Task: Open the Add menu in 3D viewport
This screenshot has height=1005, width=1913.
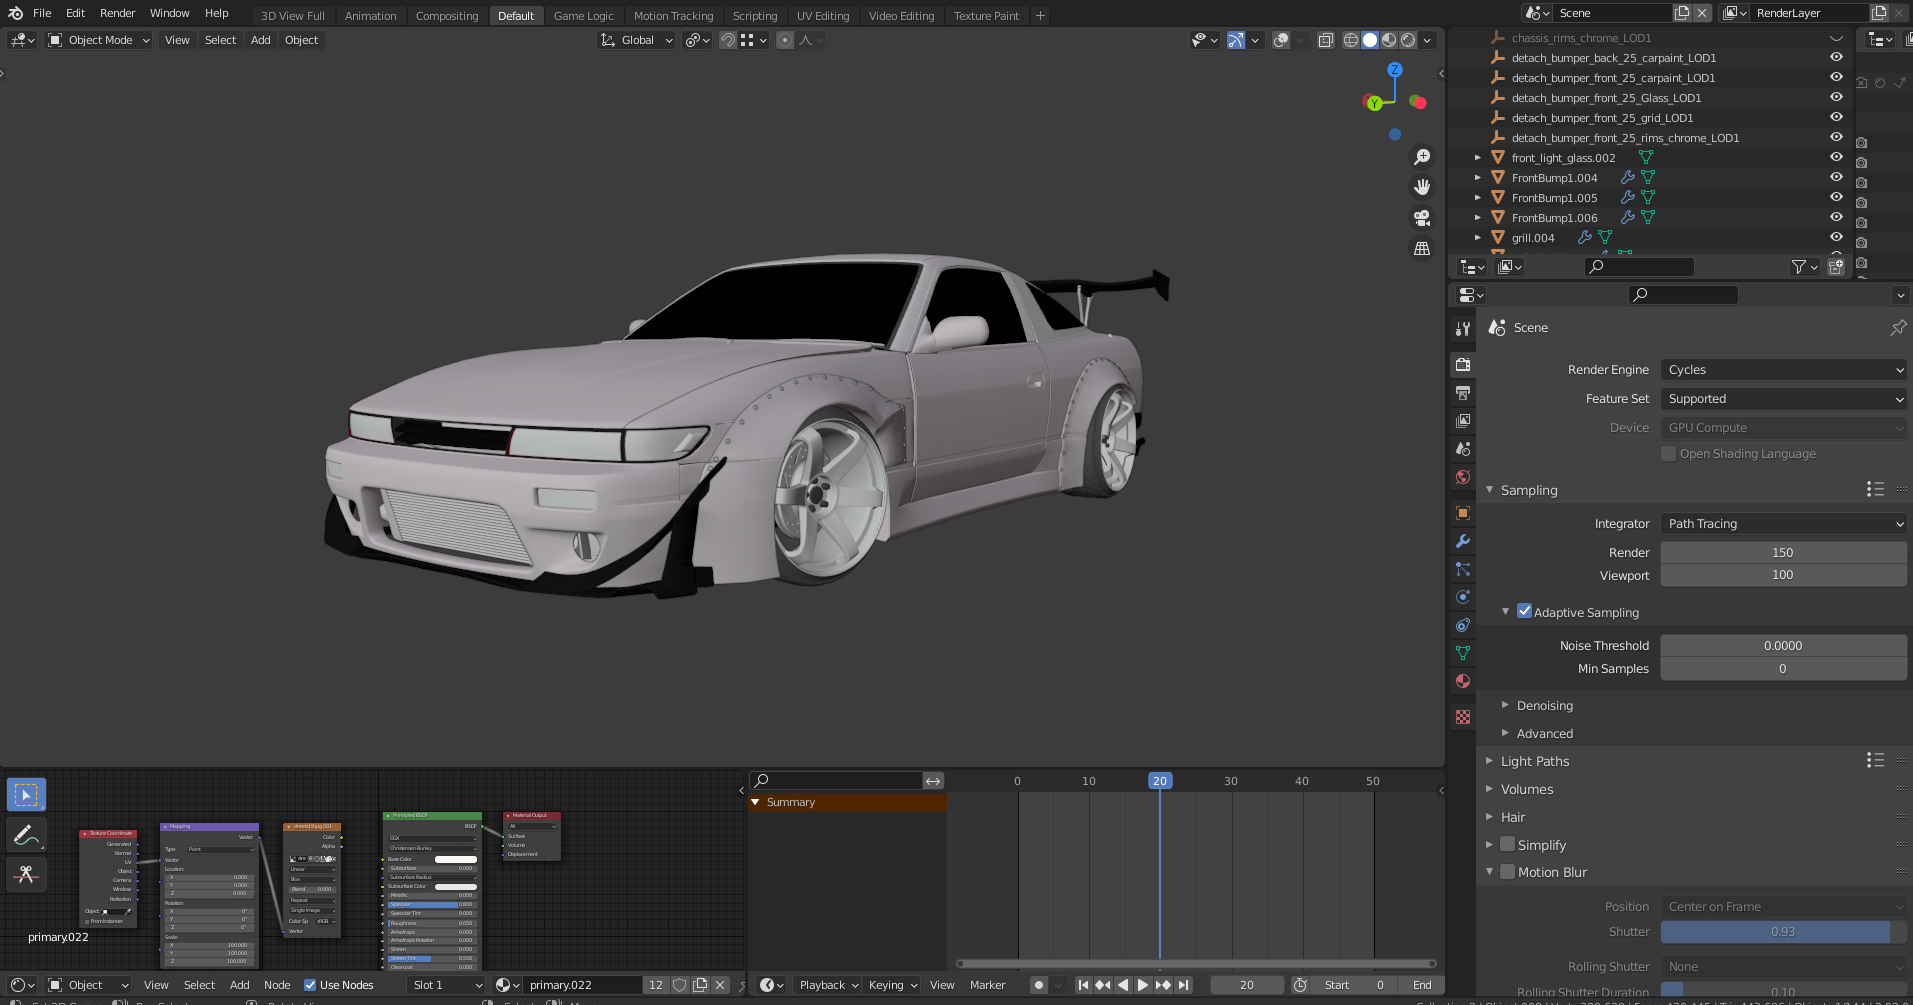Action: pos(260,40)
